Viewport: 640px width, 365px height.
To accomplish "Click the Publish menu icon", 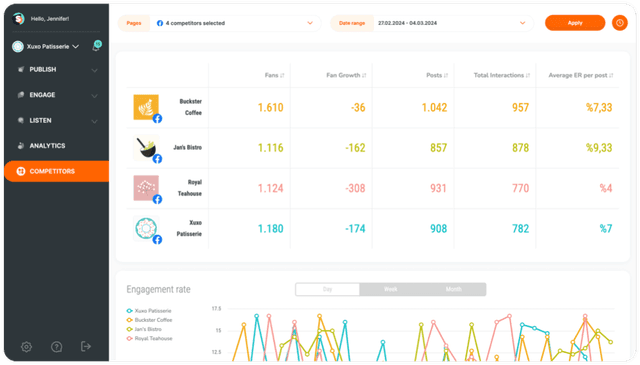I will 21,69.
